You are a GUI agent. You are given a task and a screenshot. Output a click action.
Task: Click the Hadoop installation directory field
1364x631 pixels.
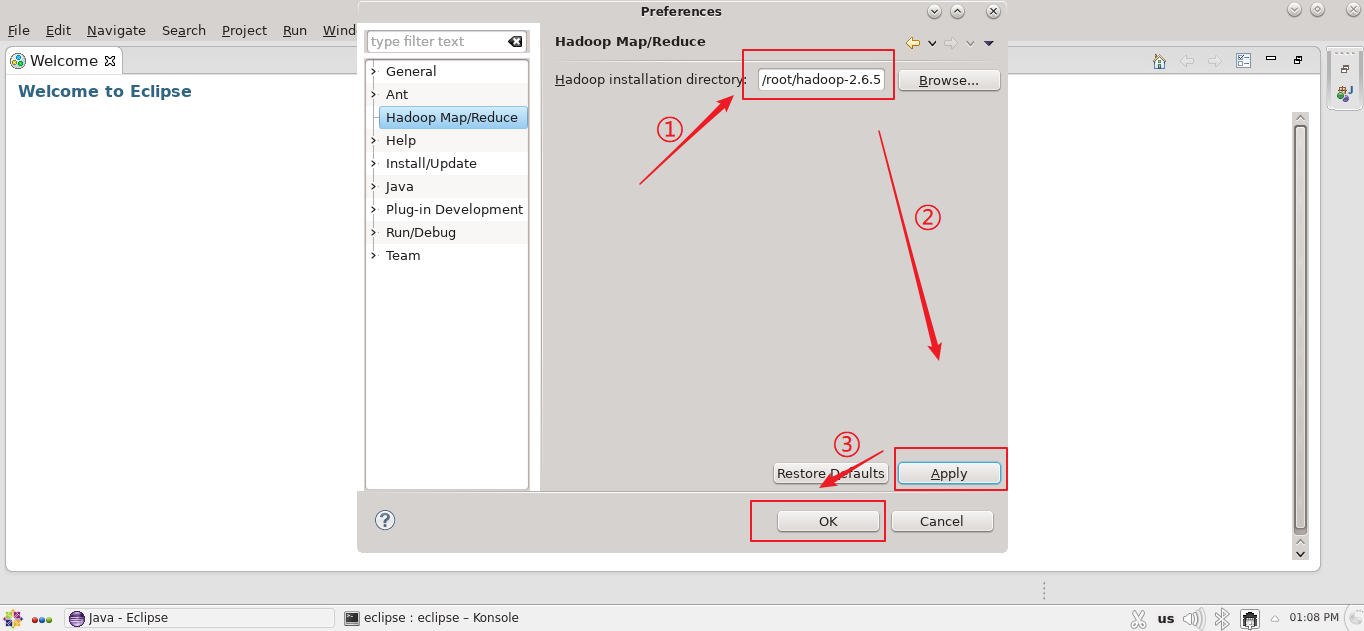coord(822,80)
